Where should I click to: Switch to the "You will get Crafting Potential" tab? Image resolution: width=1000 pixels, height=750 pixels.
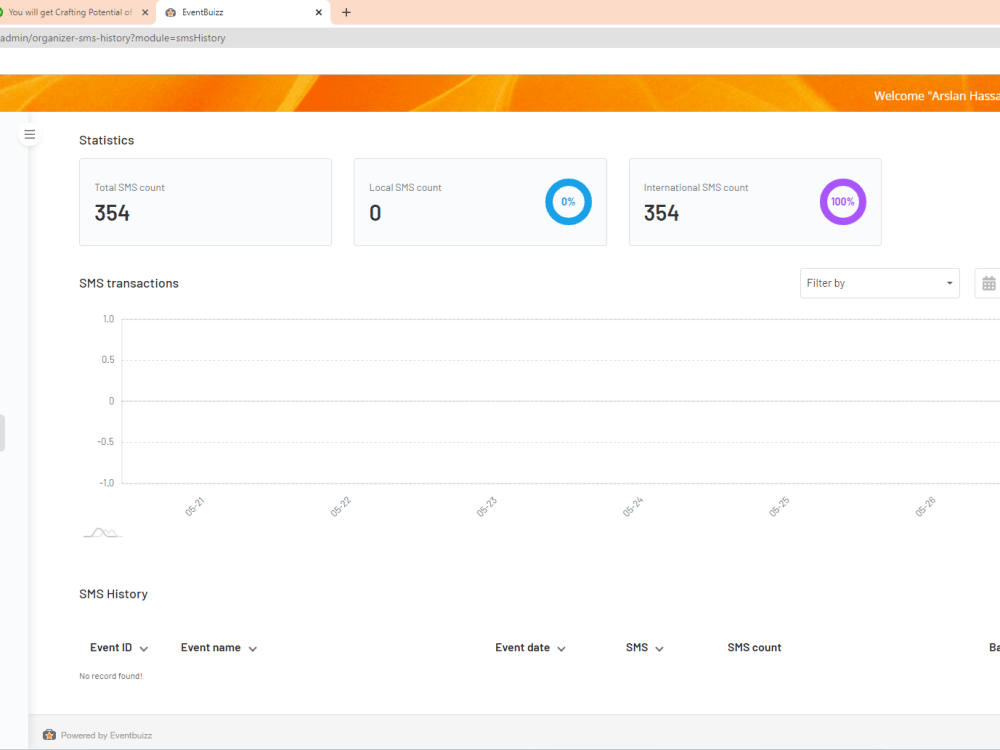77,12
